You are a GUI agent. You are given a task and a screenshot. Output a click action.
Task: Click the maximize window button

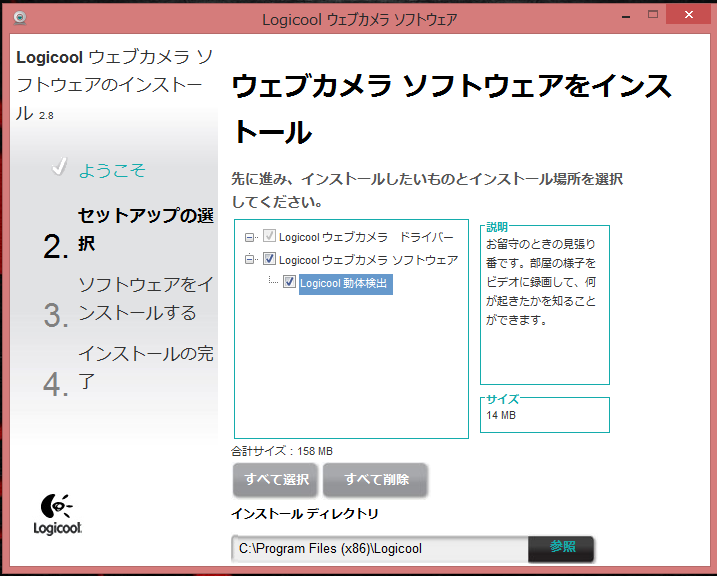pyautogui.click(x=653, y=15)
